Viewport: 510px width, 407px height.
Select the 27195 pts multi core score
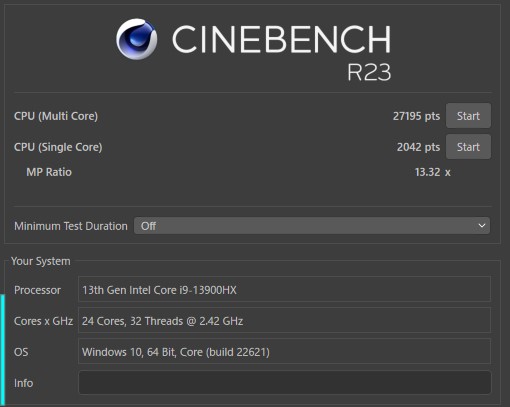[416, 116]
